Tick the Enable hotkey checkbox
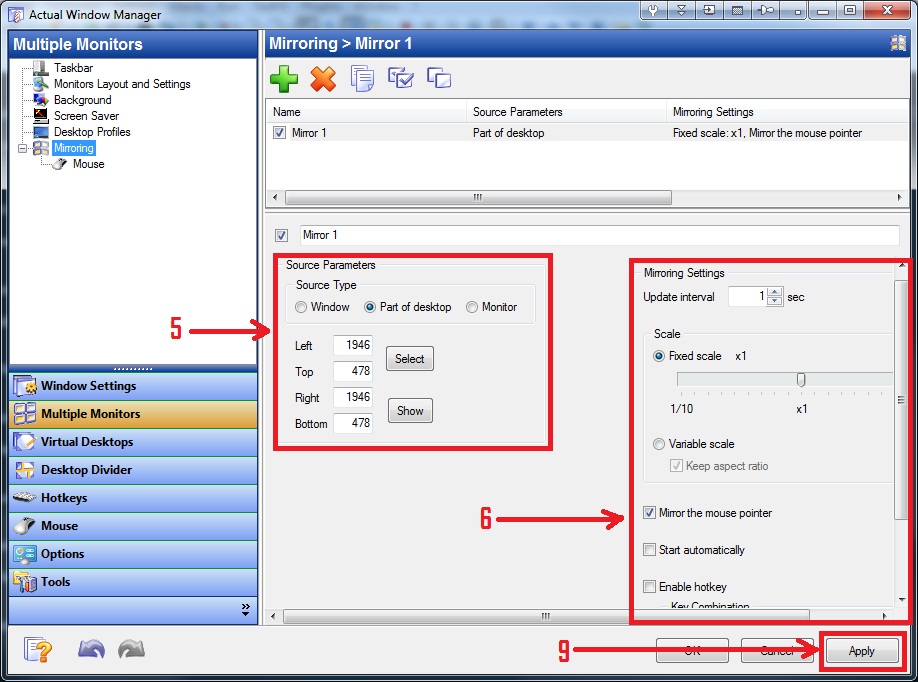 pyautogui.click(x=649, y=587)
